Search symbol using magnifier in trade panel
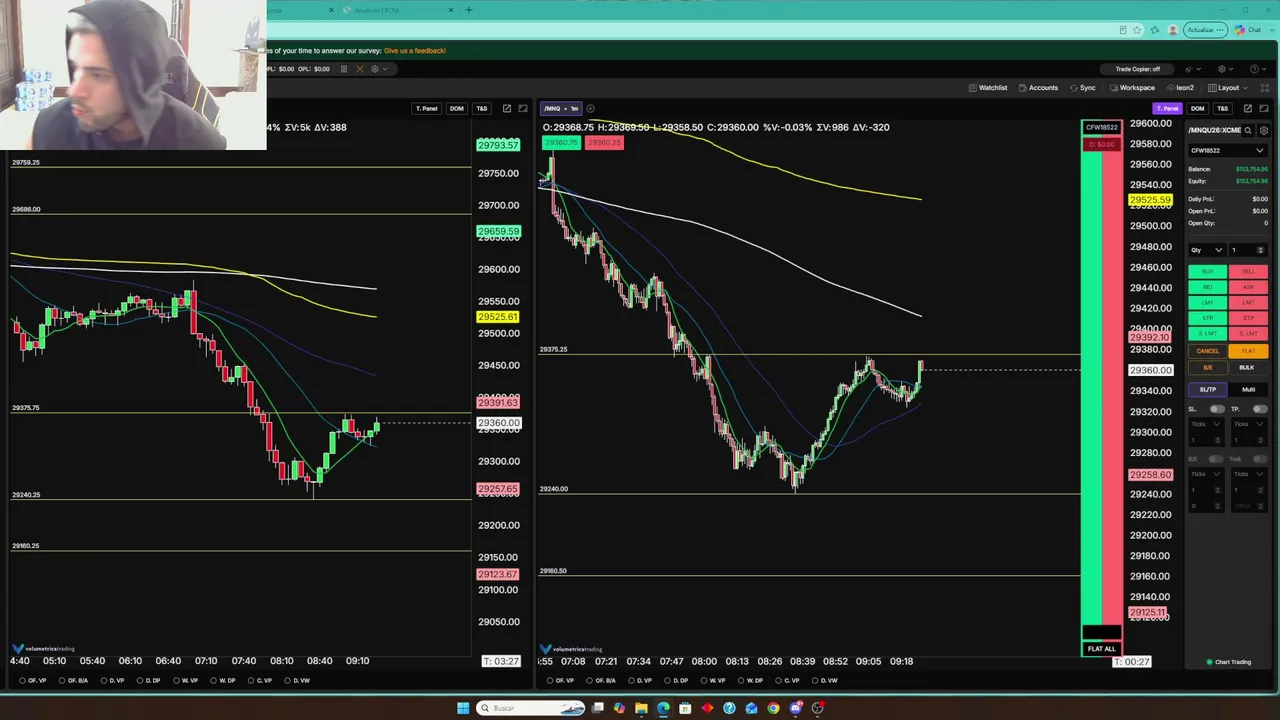The width and height of the screenshot is (1280, 720). coord(1248,130)
